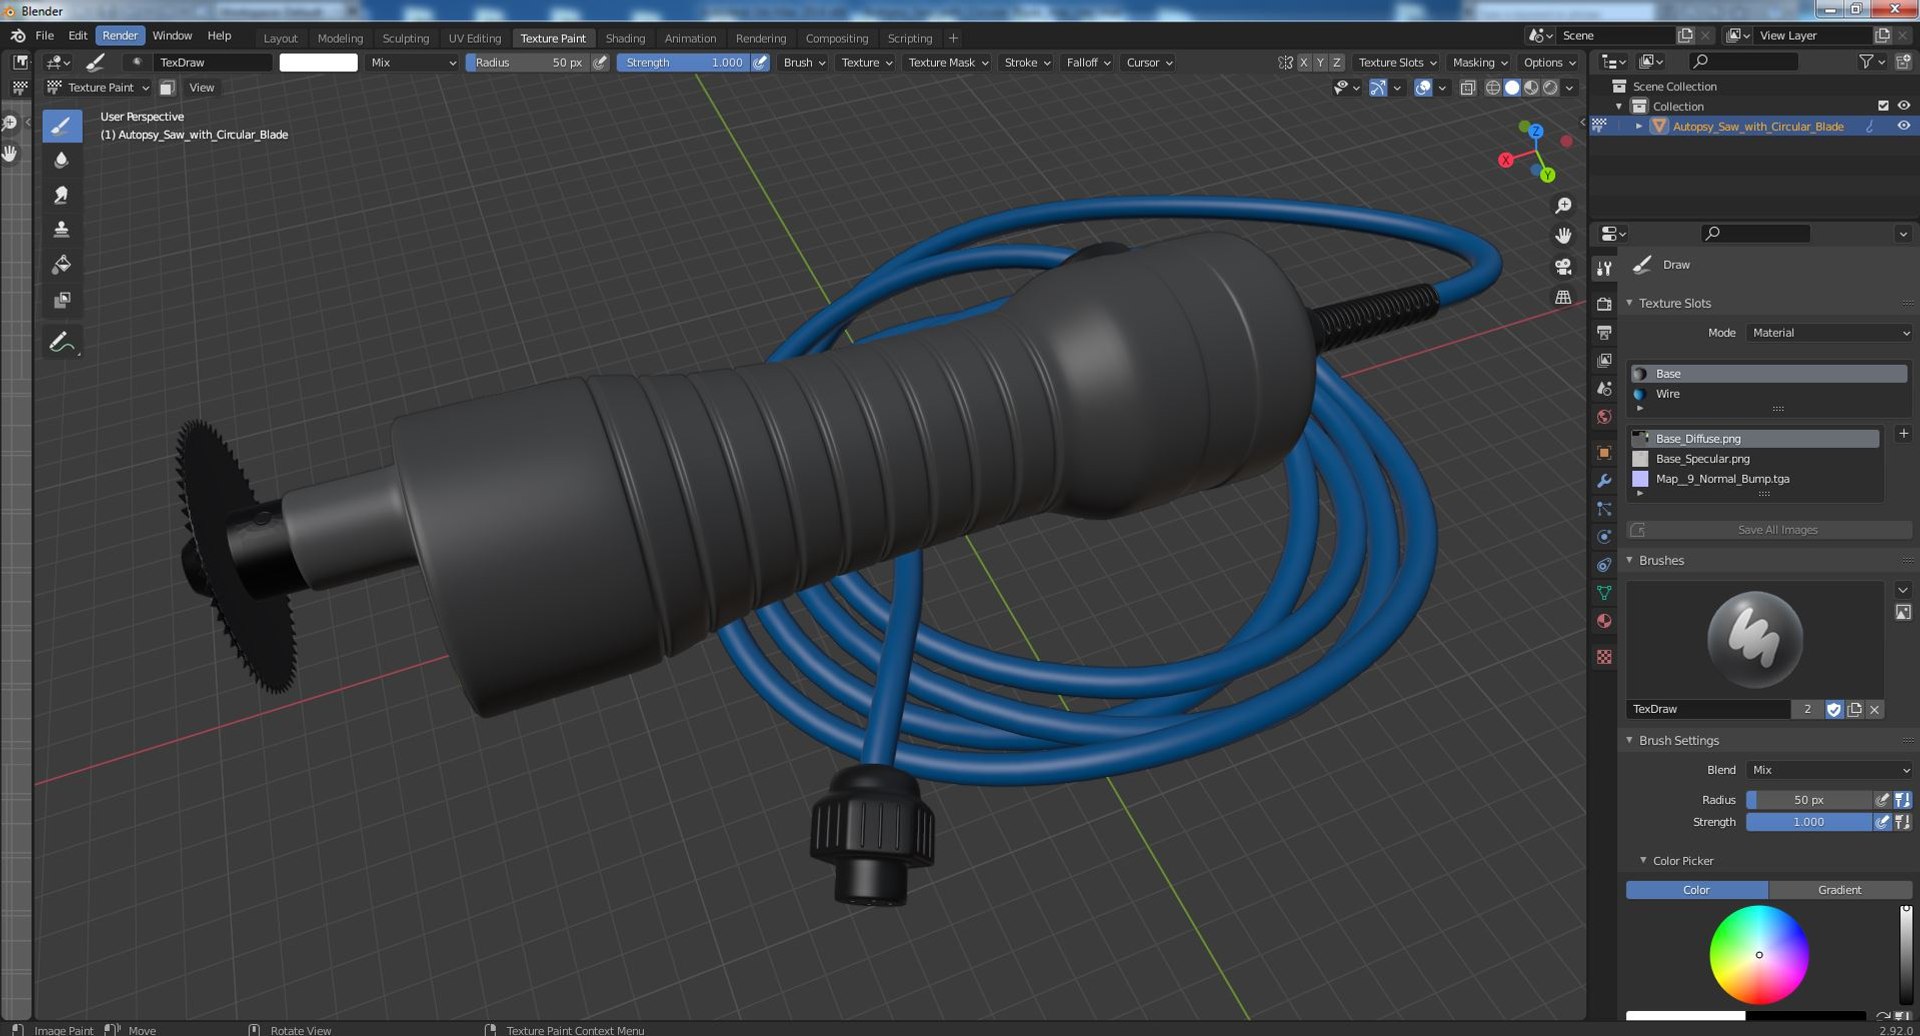Switch to UV Editing workspace tab

[474, 38]
